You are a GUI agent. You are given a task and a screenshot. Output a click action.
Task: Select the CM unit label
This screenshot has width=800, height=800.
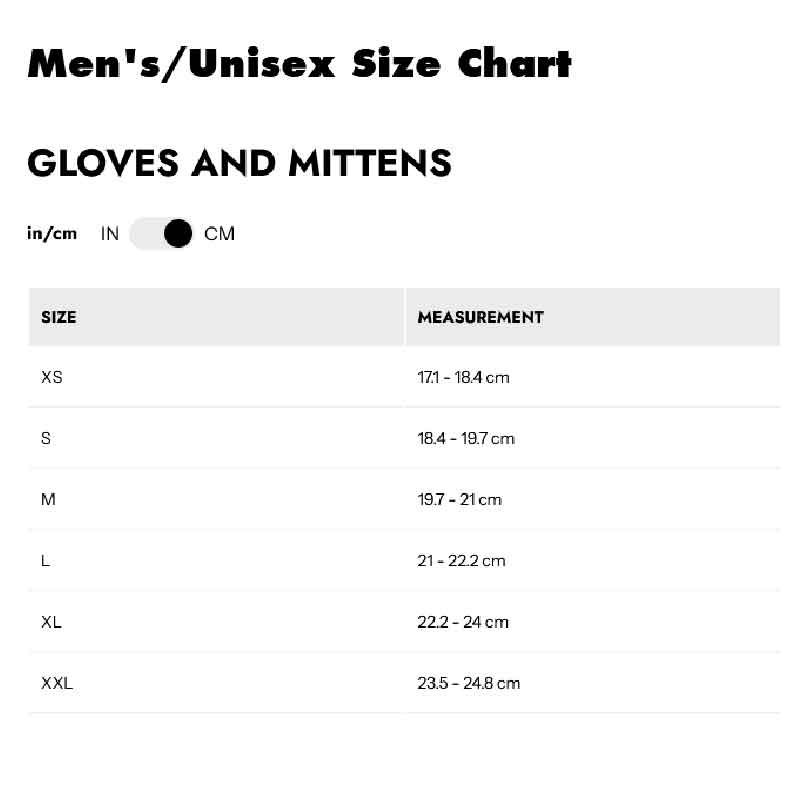219,234
